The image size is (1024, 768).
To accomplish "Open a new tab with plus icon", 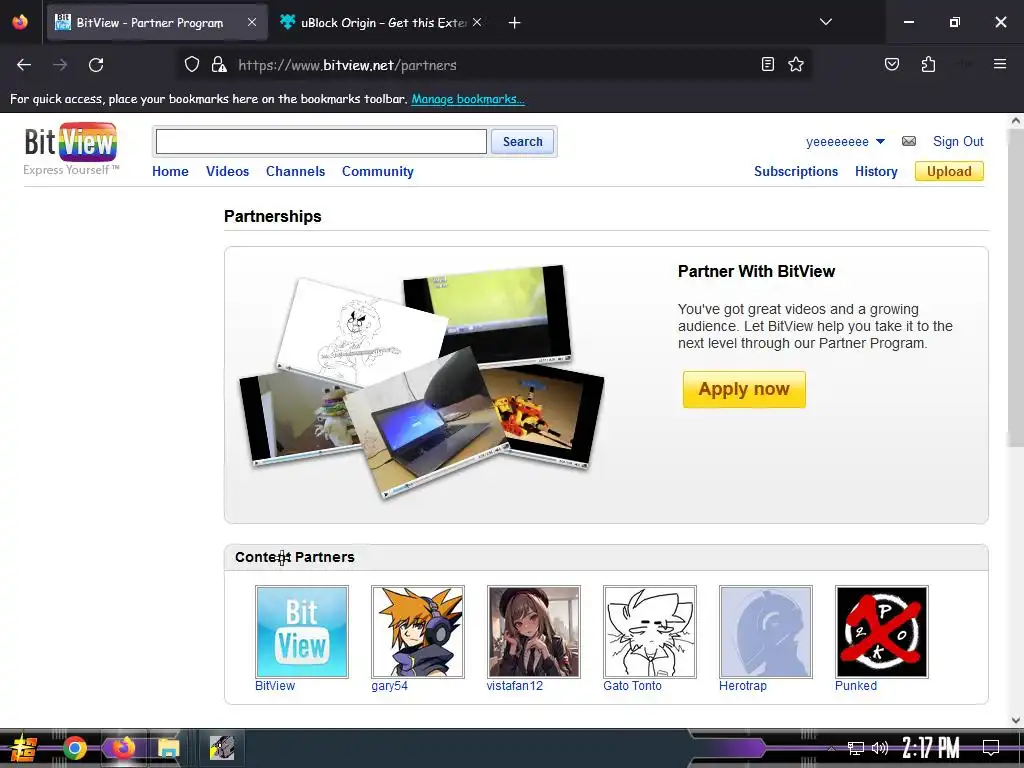I will pyautogui.click(x=515, y=23).
